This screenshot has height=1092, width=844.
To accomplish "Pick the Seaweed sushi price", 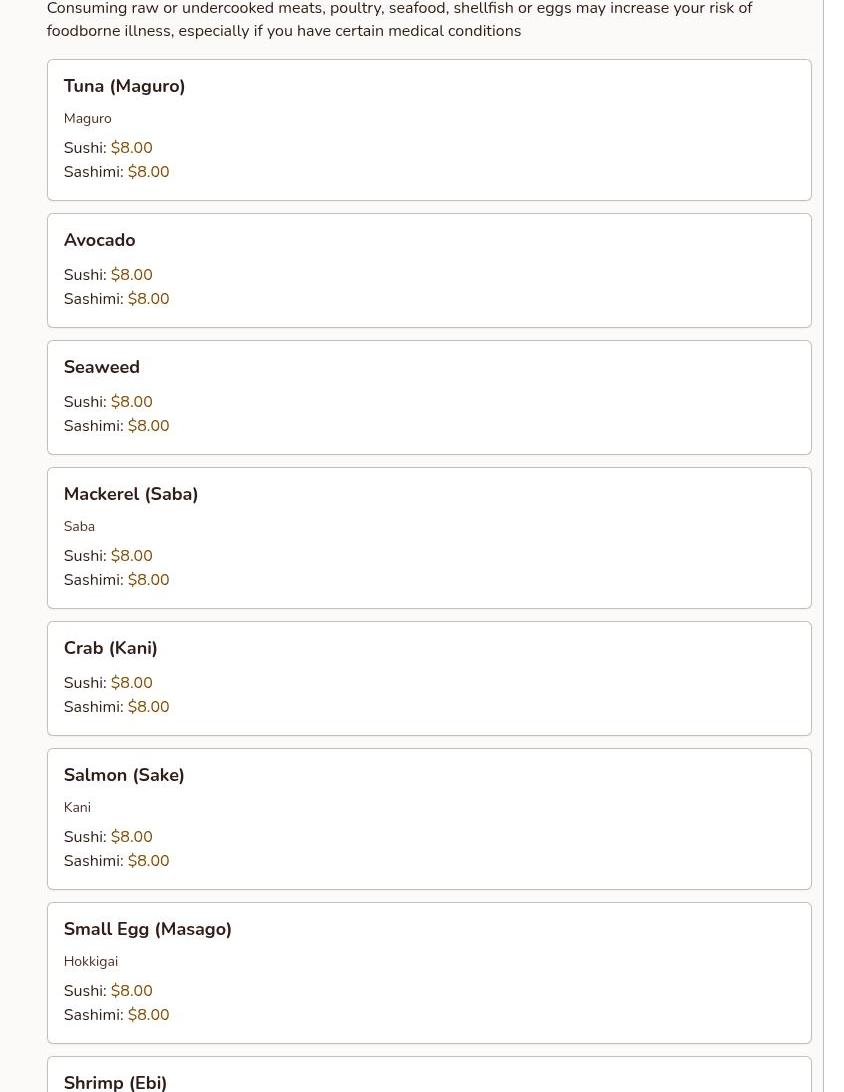I will tap(131, 402).
